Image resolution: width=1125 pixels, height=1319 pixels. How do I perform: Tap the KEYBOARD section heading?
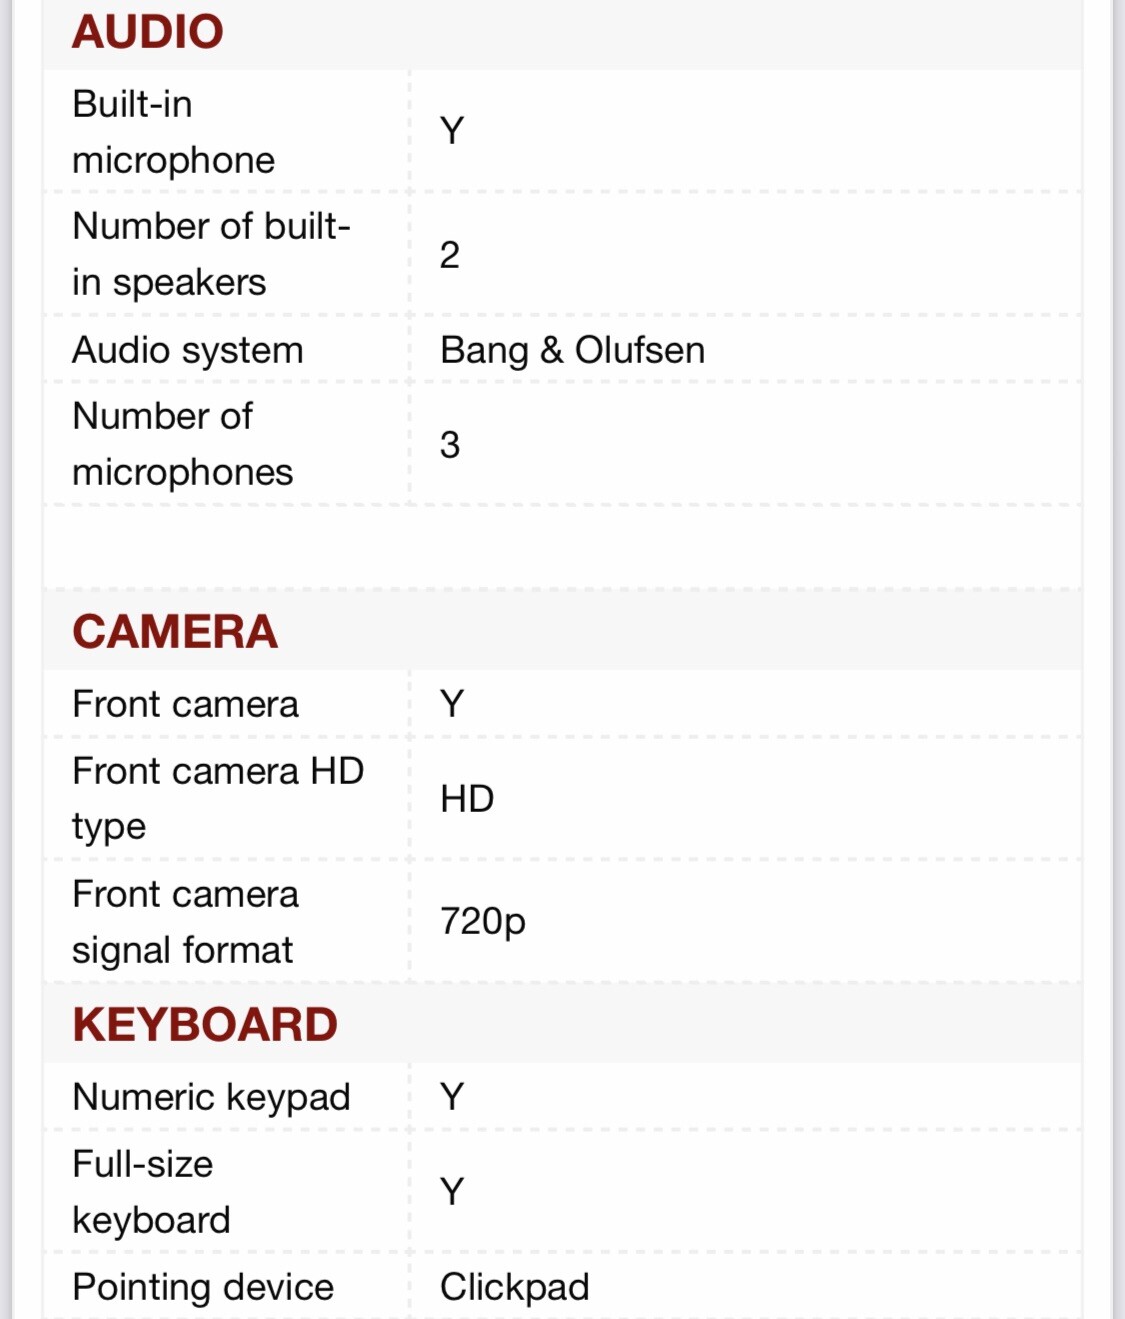205,1024
